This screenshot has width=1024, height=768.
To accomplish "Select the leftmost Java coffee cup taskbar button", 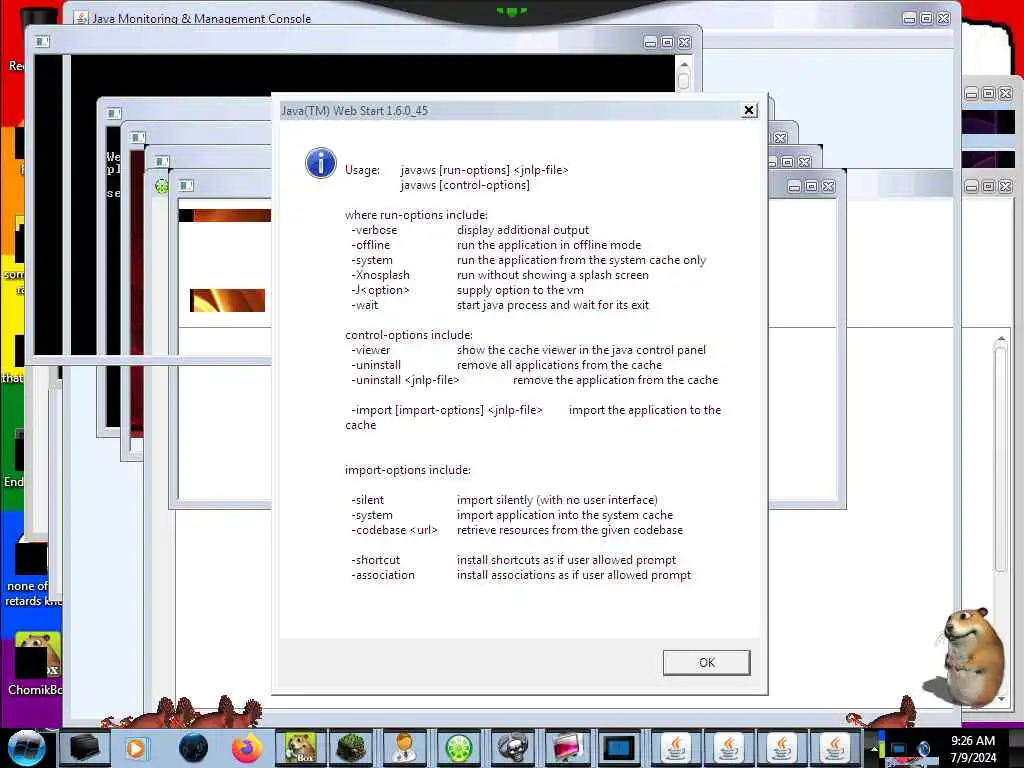I will click(676, 748).
